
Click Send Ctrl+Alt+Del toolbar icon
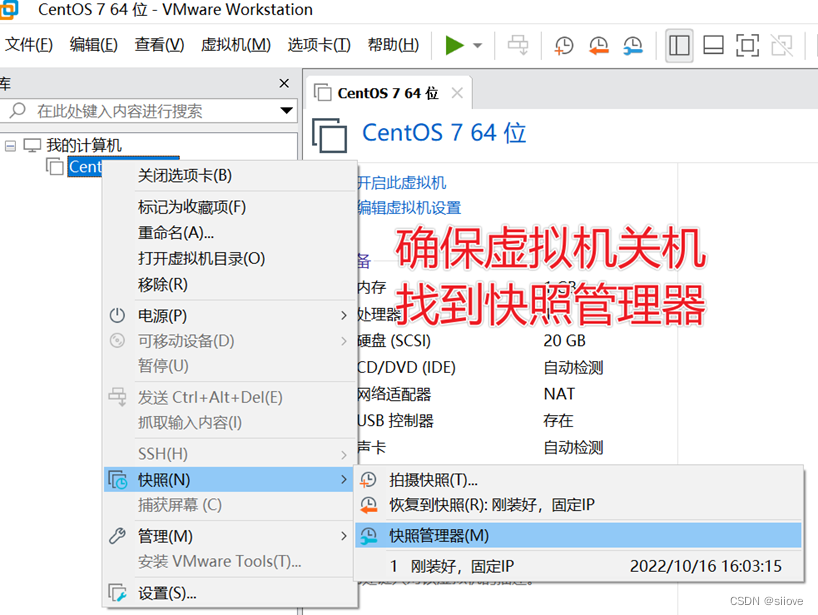tap(518, 45)
